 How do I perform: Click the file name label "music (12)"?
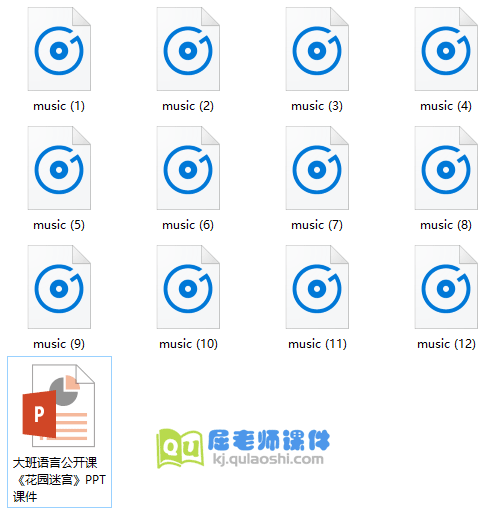447,344
